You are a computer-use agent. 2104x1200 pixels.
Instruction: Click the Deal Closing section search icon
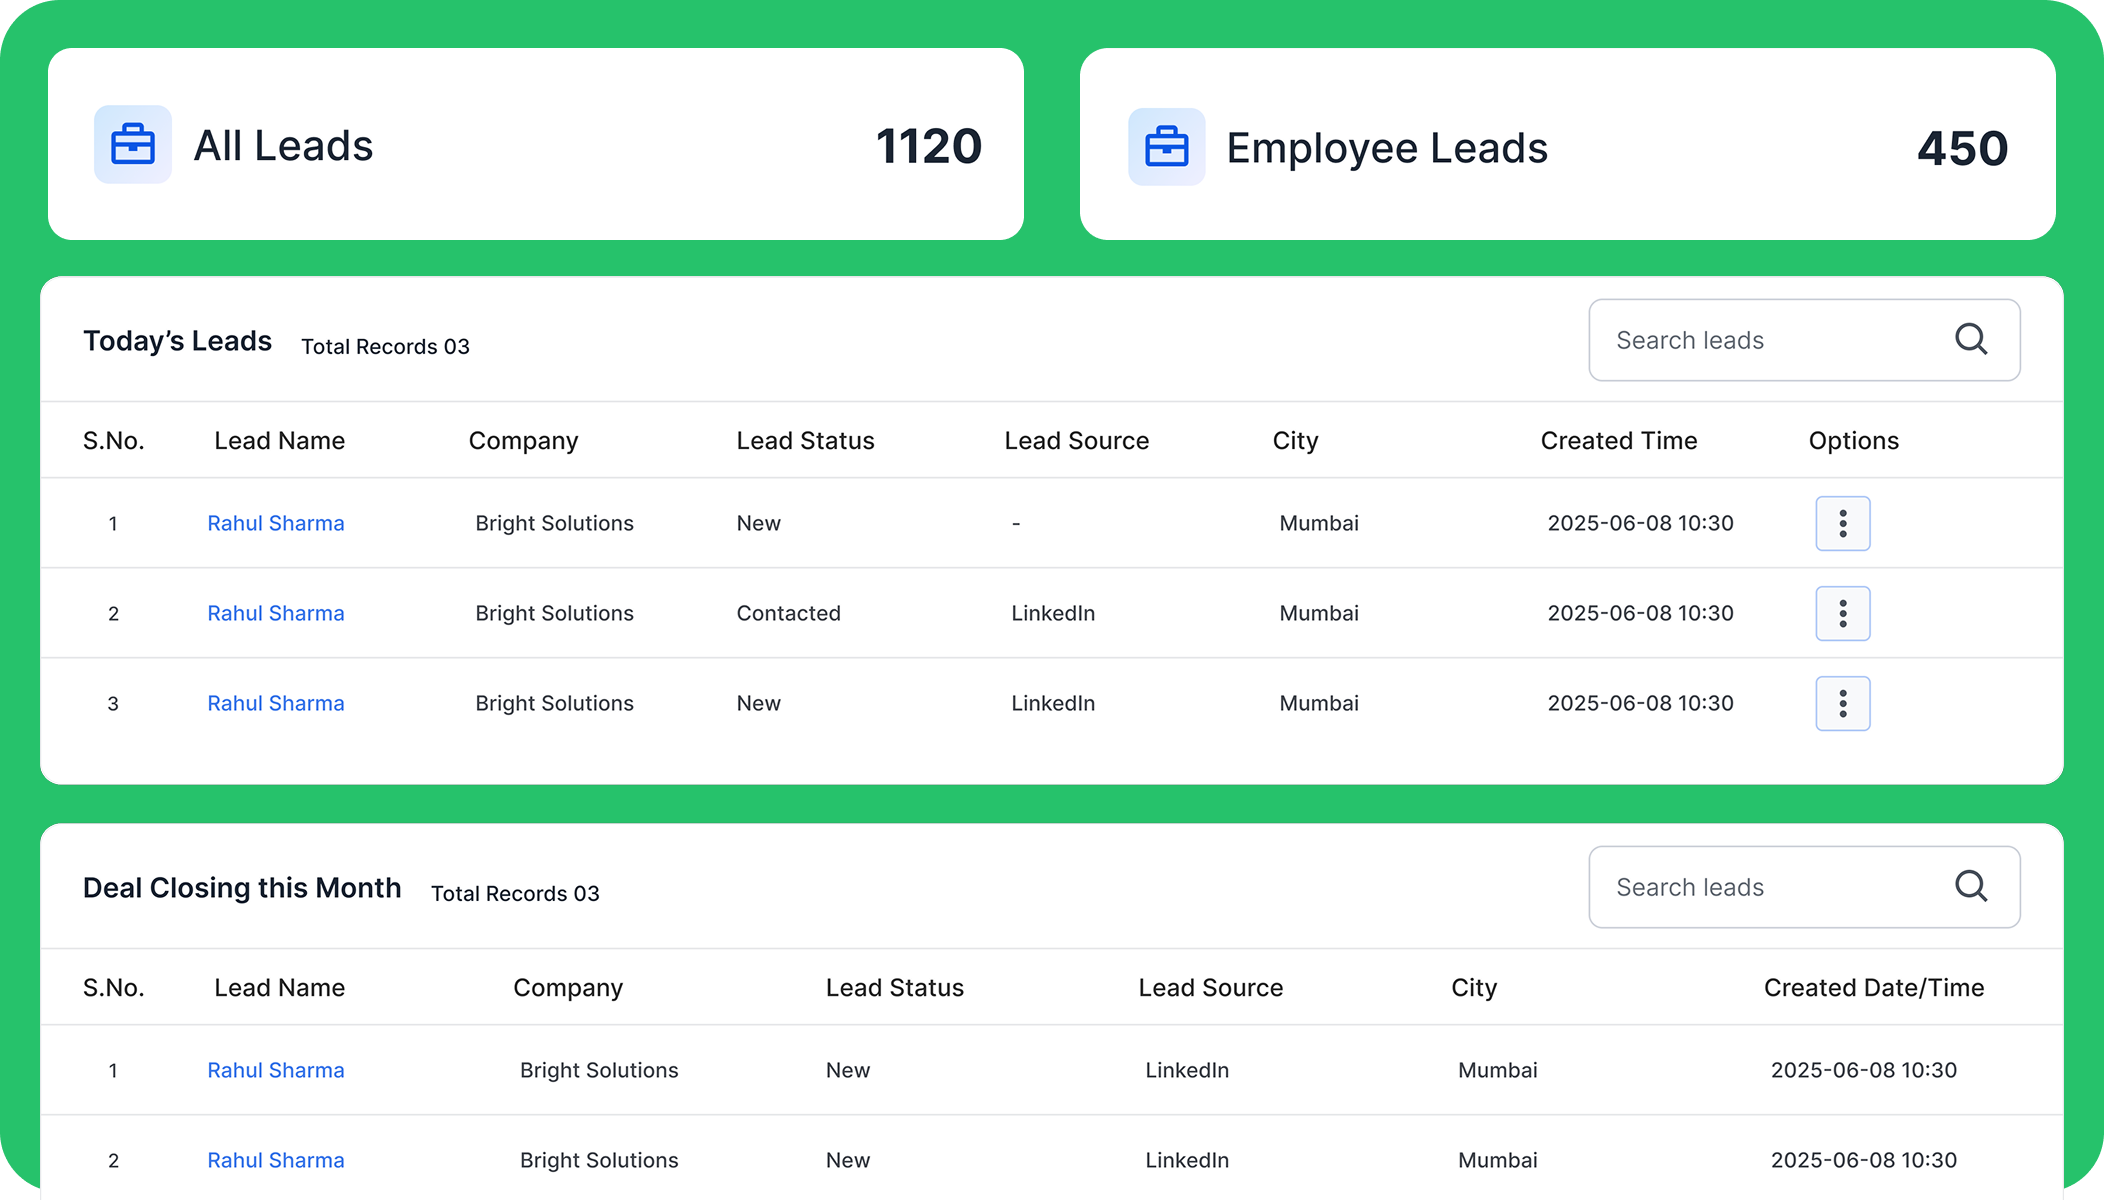[1970, 886]
